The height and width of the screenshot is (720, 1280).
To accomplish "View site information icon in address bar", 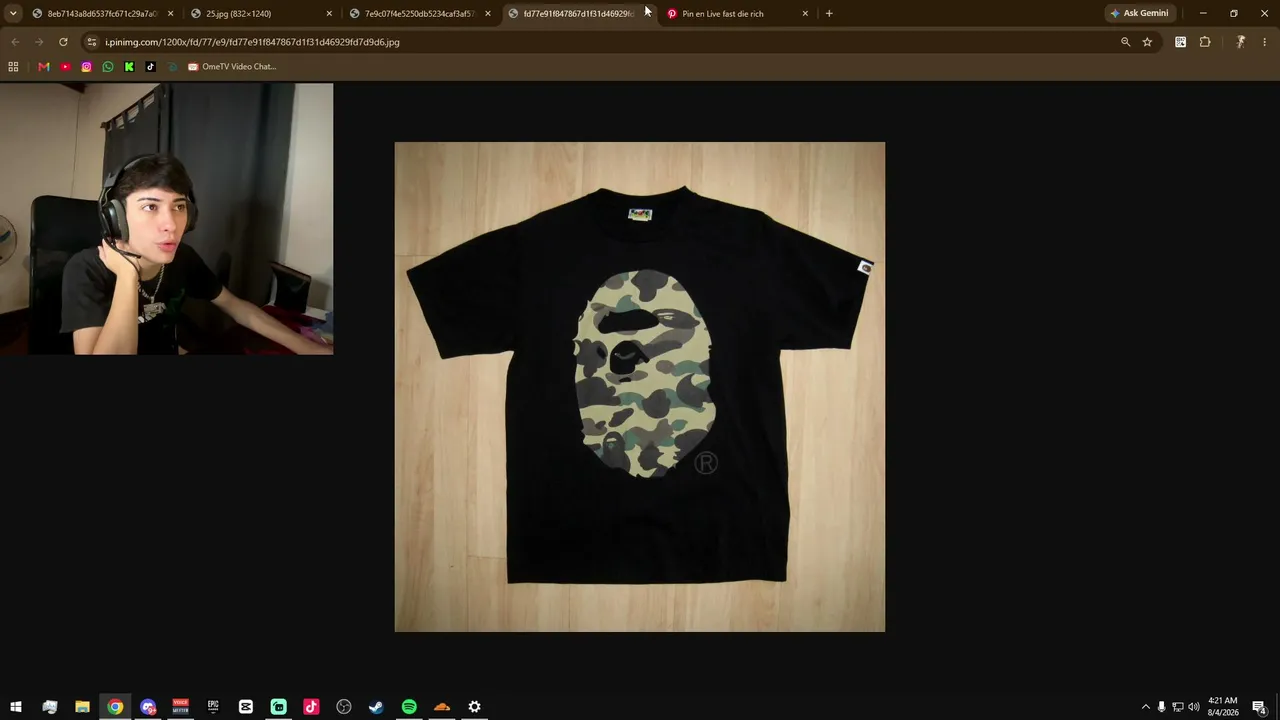I will point(92,42).
